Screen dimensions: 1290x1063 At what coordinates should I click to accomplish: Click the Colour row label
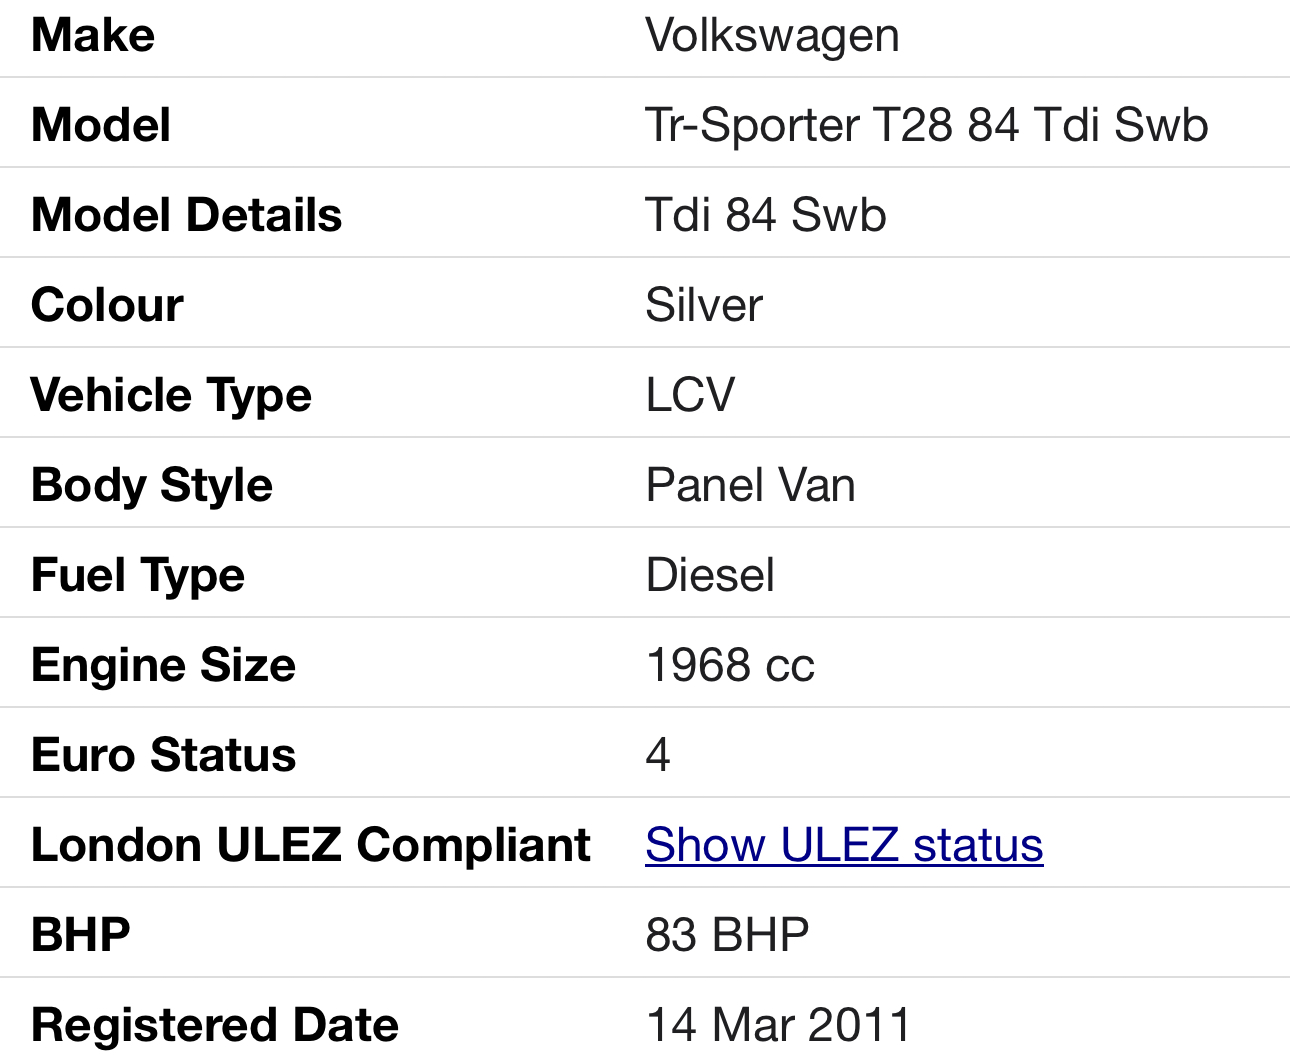(x=107, y=306)
